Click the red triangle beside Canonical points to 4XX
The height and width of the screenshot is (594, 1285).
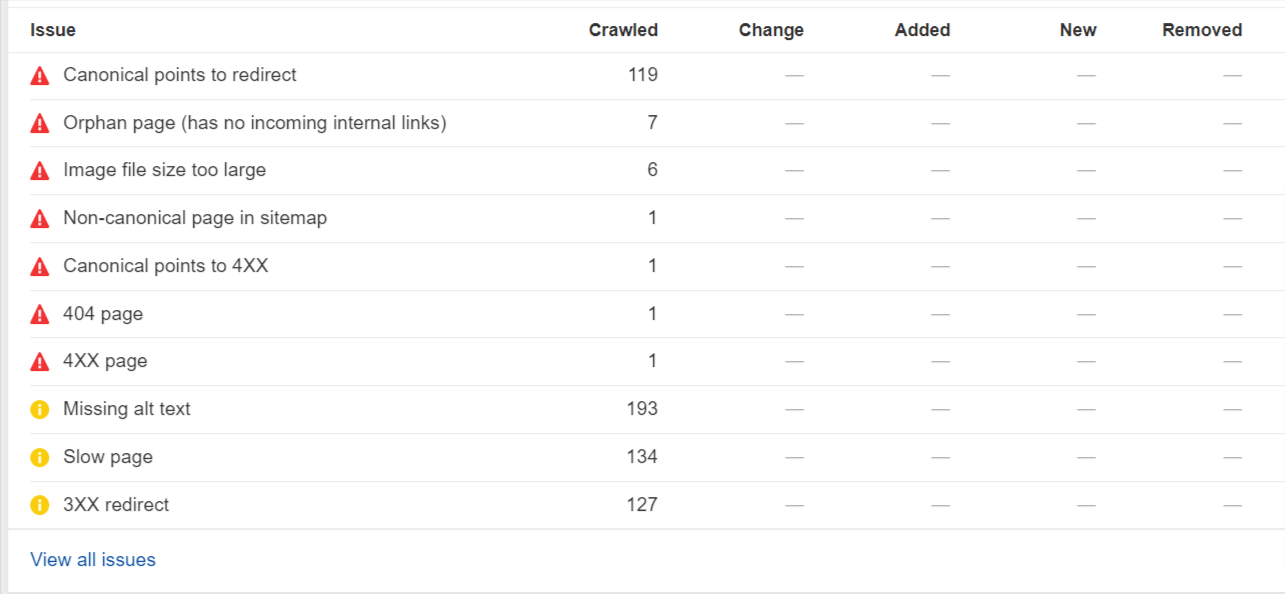point(40,267)
